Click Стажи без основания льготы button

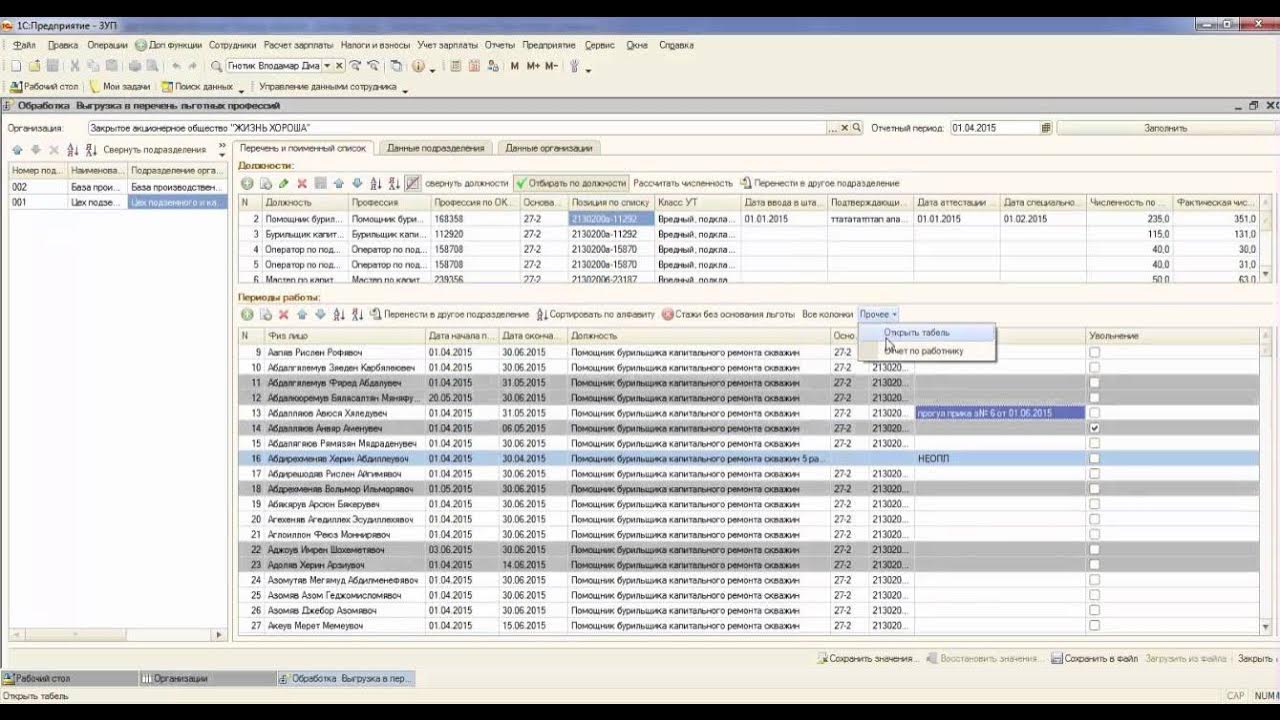pos(727,314)
